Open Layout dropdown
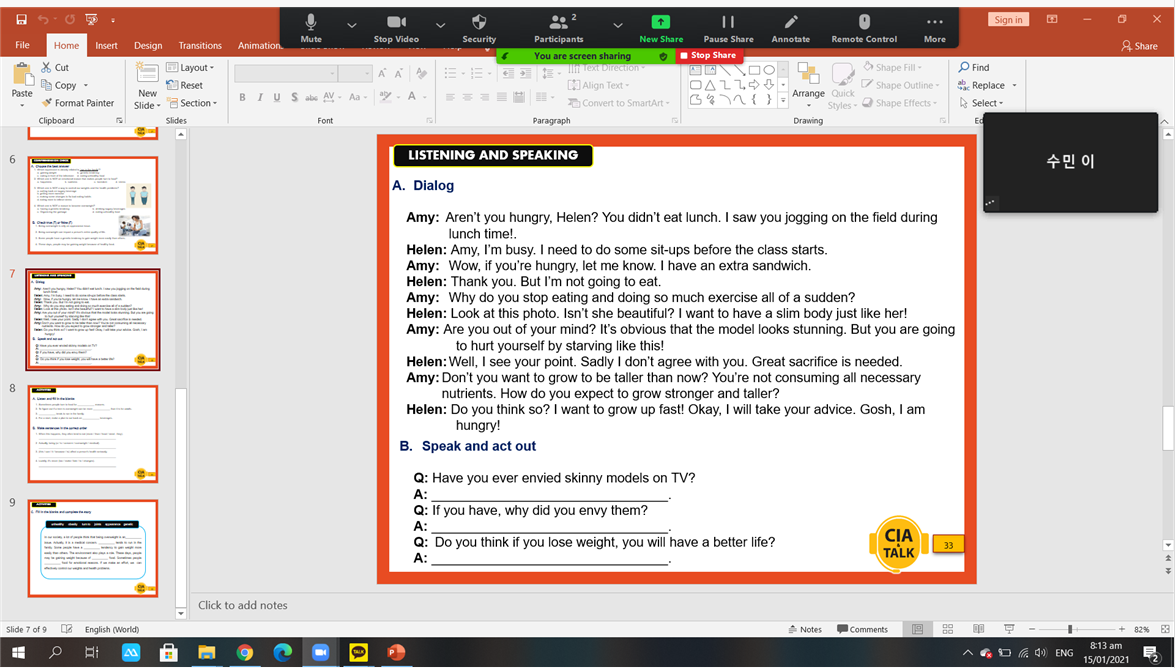 [190, 67]
